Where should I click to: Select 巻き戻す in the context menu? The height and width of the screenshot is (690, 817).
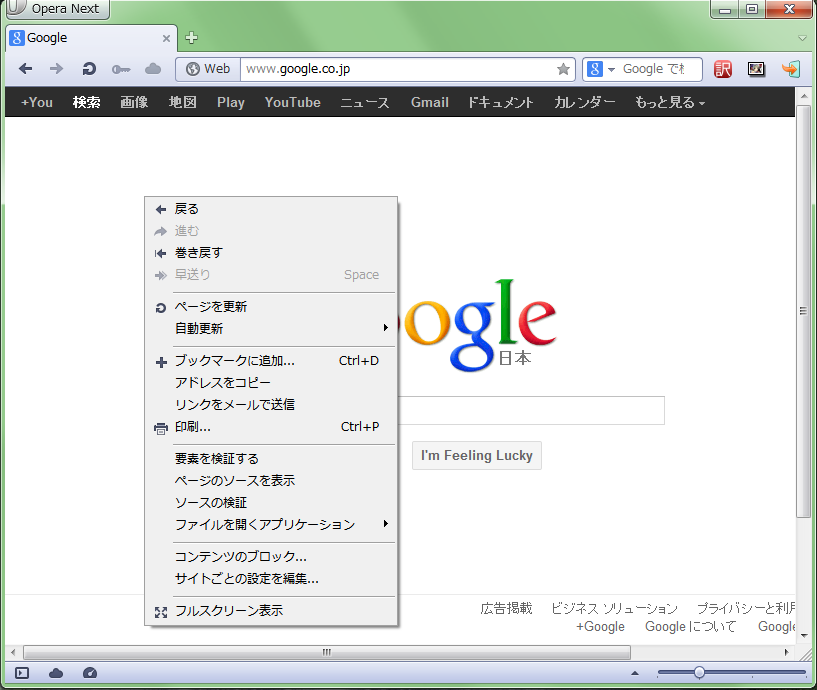(271, 253)
